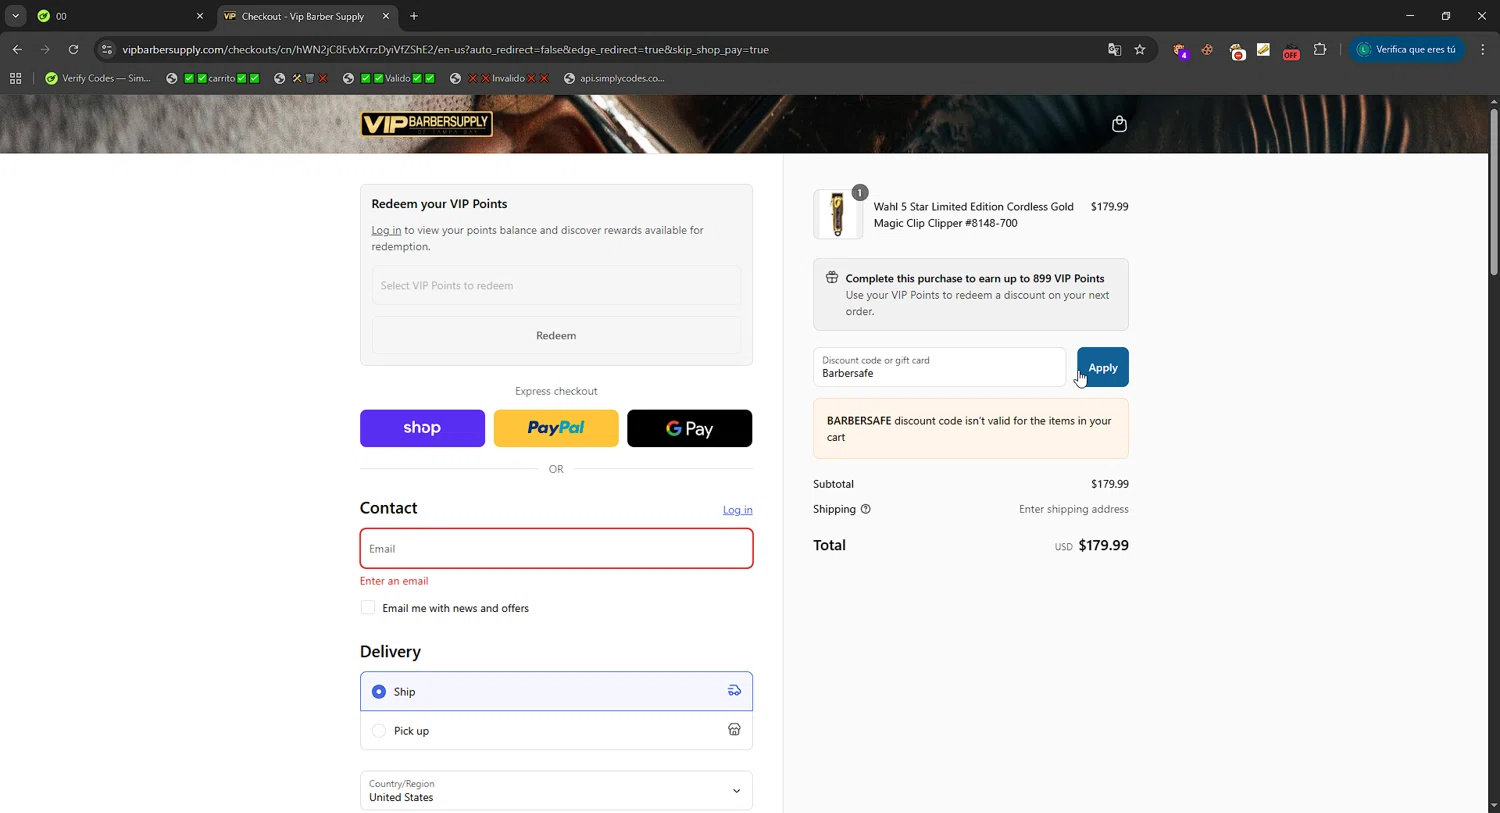This screenshot has width=1500, height=813.
Task: Reload the checkout page
Action: [x=73, y=49]
